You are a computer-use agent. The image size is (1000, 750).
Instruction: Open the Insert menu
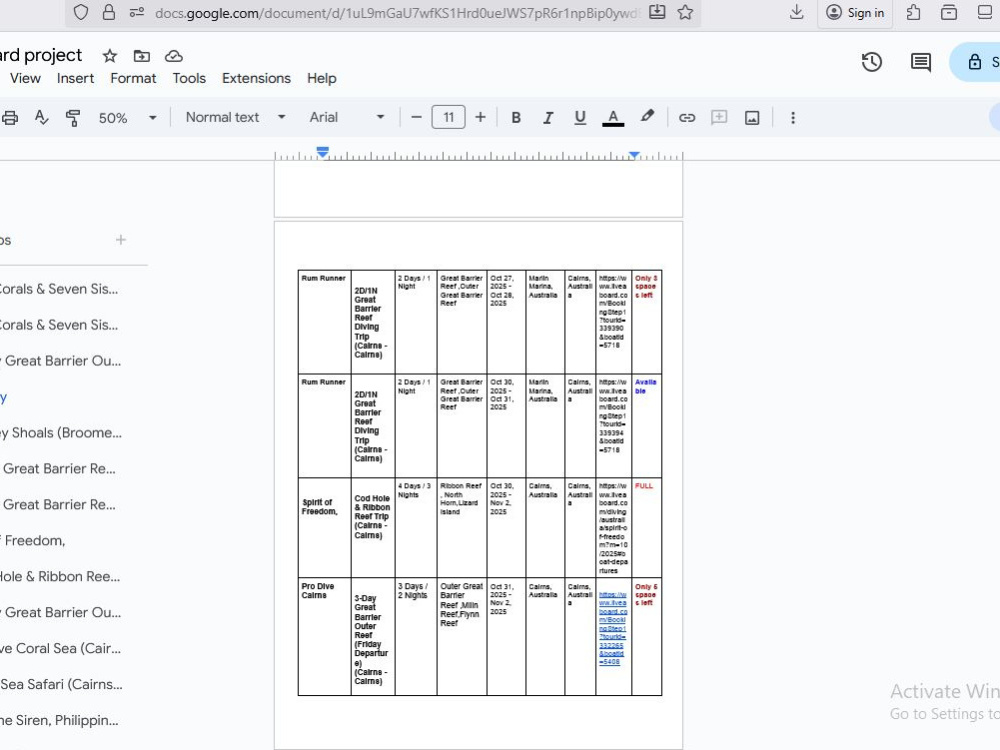point(75,78)
